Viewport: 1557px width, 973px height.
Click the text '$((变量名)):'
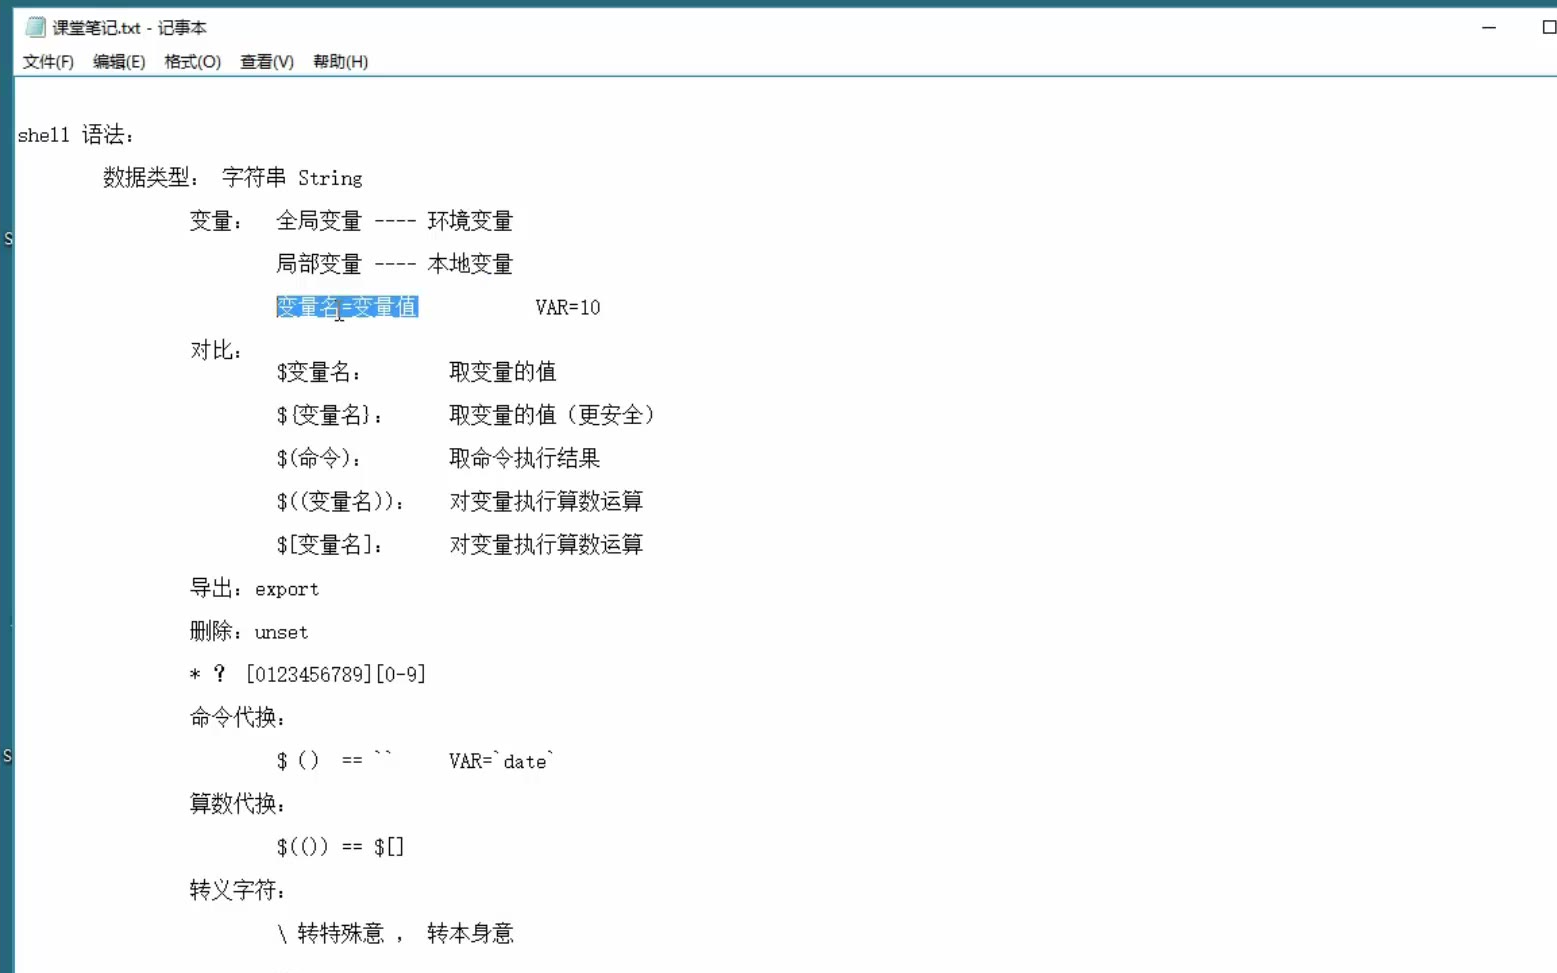(x=340, y=501)
